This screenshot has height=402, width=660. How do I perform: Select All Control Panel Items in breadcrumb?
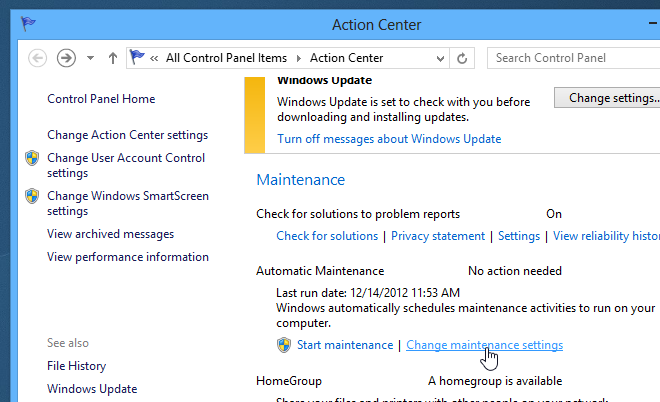(x=226, y=58)
